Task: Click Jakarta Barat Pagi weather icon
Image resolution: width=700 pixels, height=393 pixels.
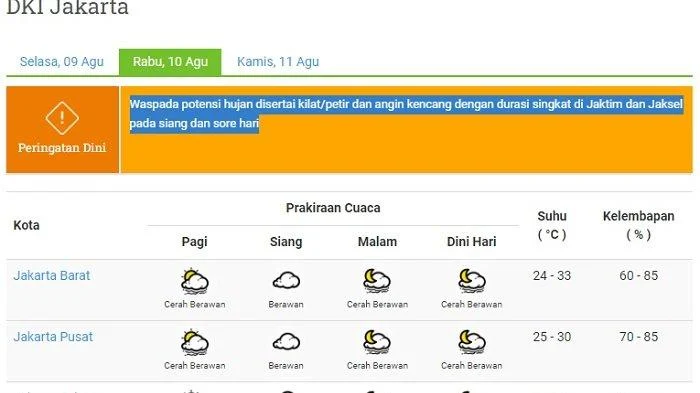Action: click(x=194, y=281)
